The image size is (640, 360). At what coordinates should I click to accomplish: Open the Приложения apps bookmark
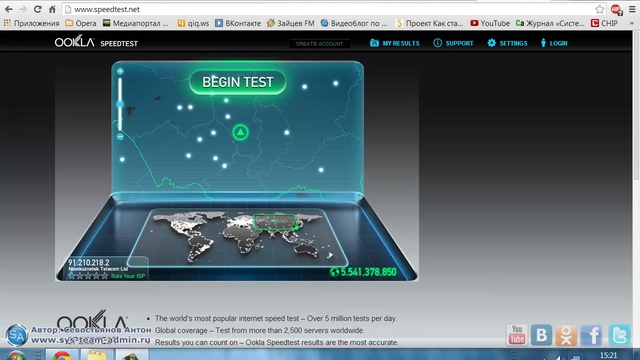pyautogui.click(x=31, y=23)
